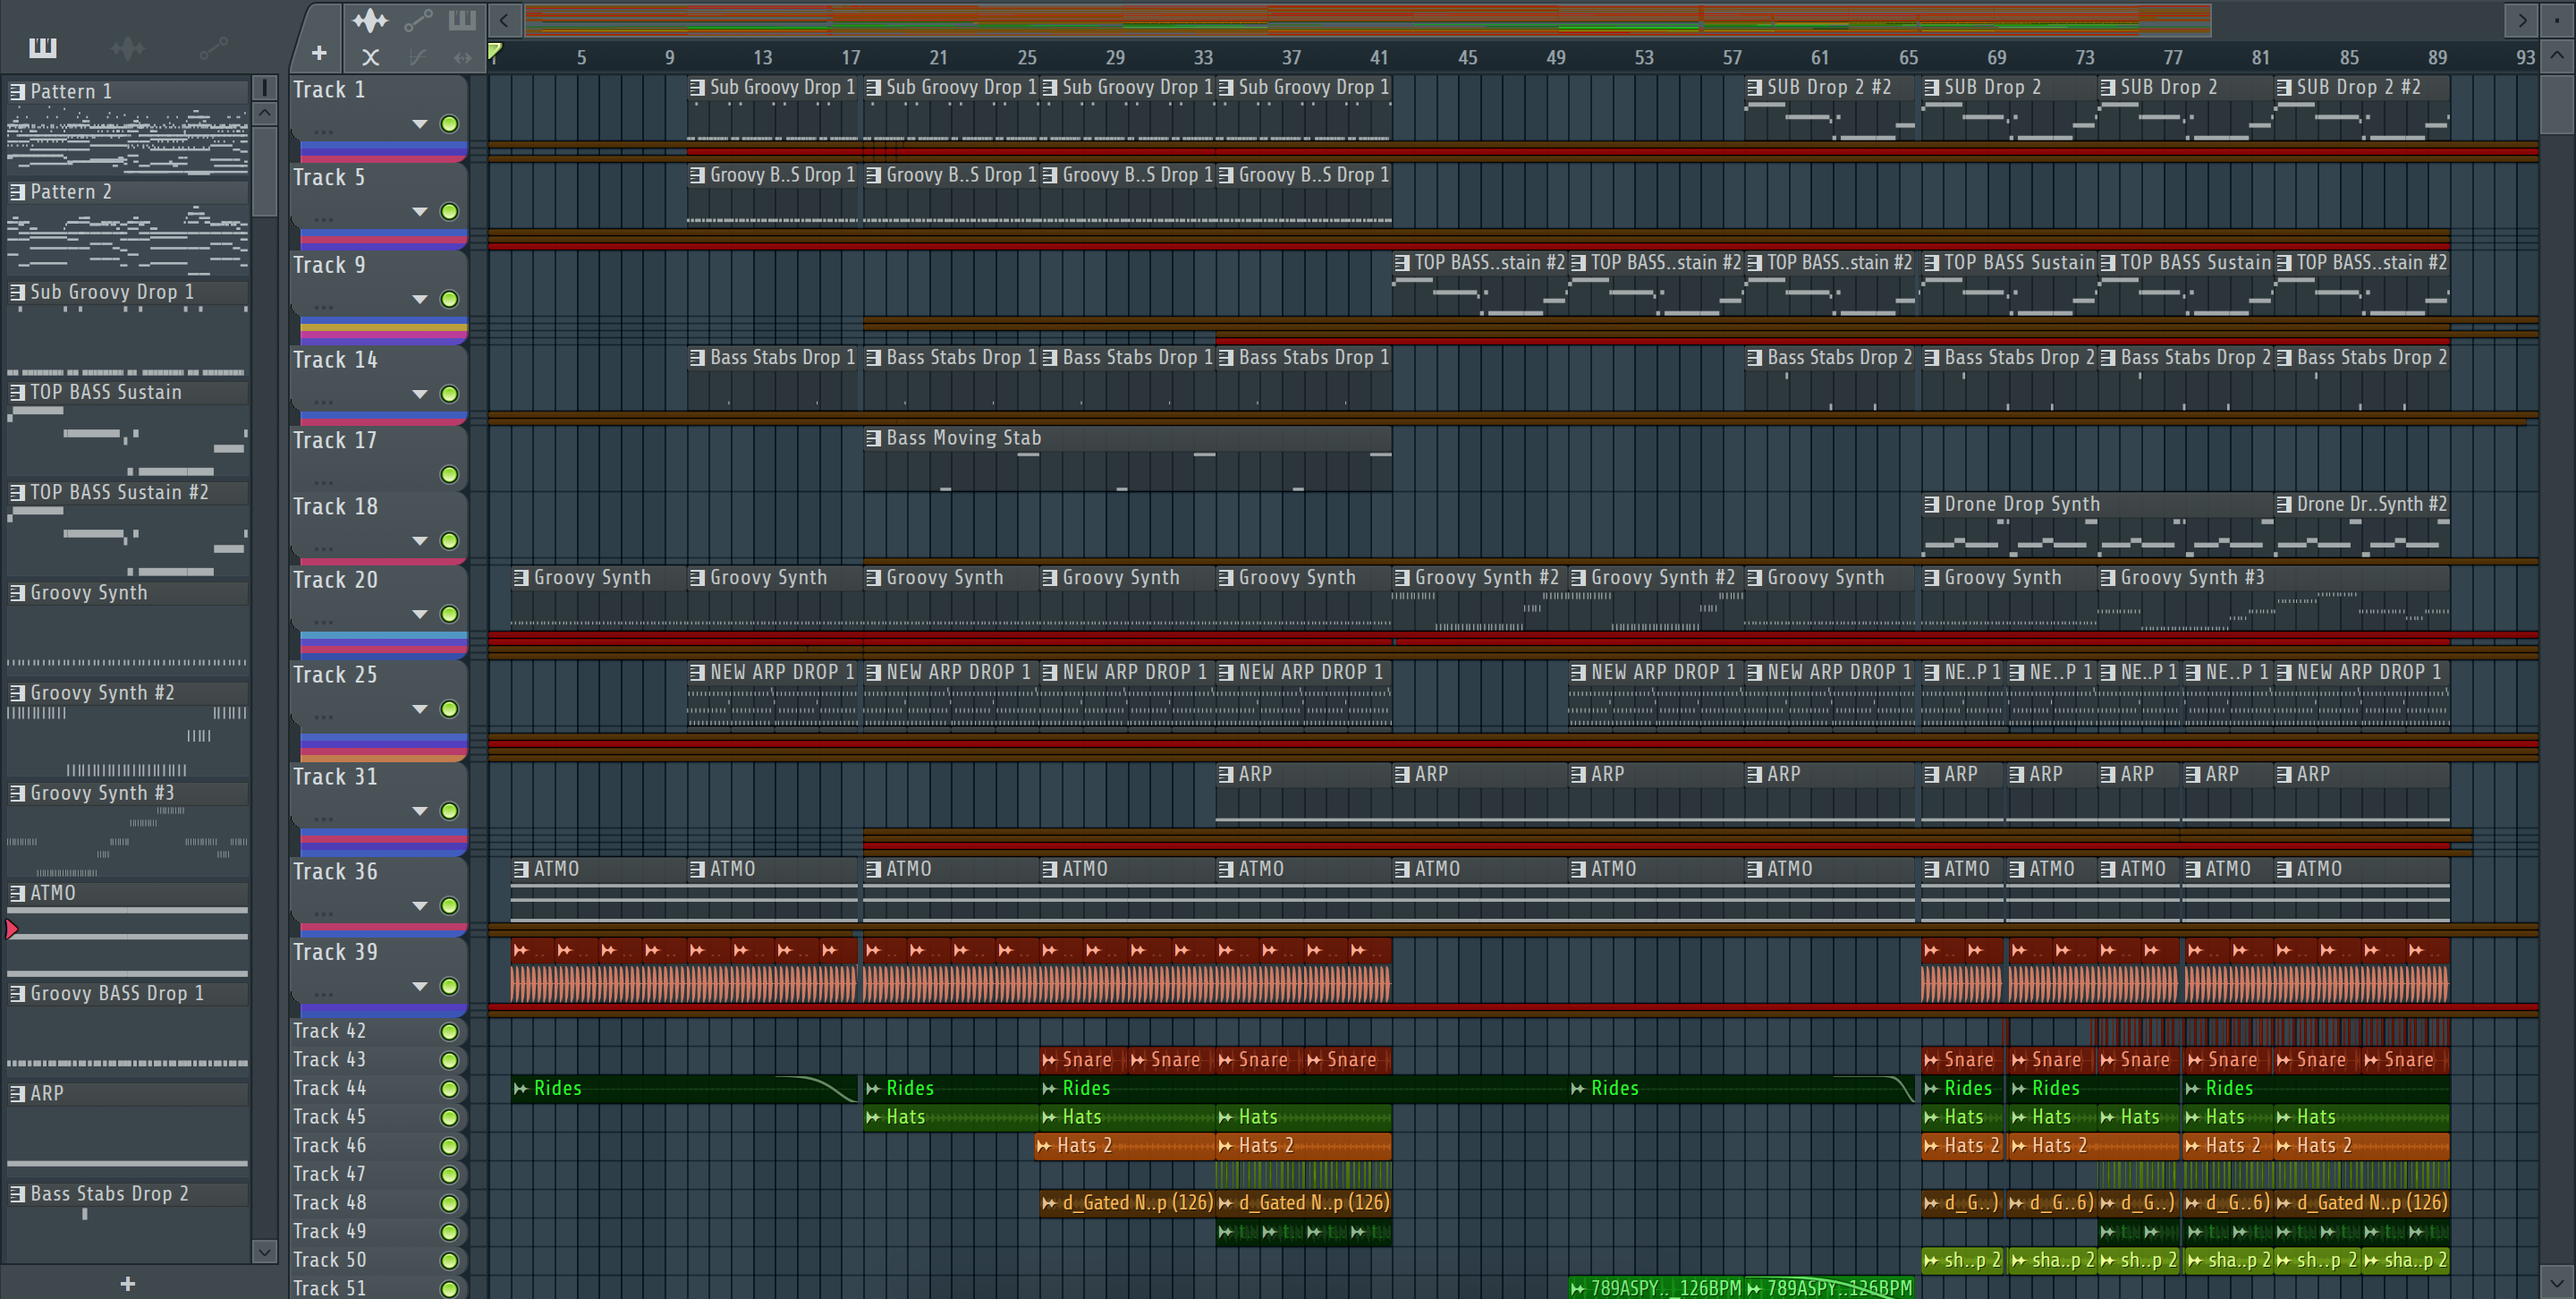Toggle automation clip focus icon in playlist toolbar
Screen dimensions: 2576x1299
pyautogui.click(x=418, y=20)
